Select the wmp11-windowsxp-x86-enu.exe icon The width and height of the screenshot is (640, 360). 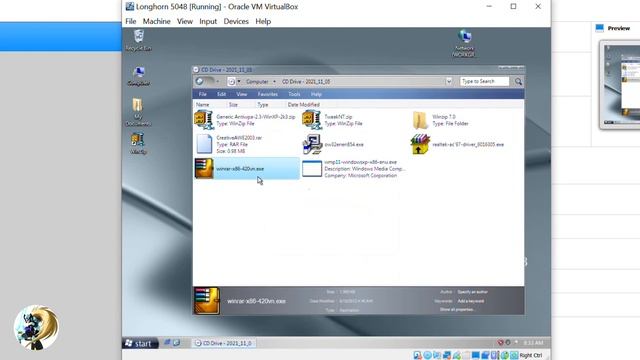coord(312,169)
